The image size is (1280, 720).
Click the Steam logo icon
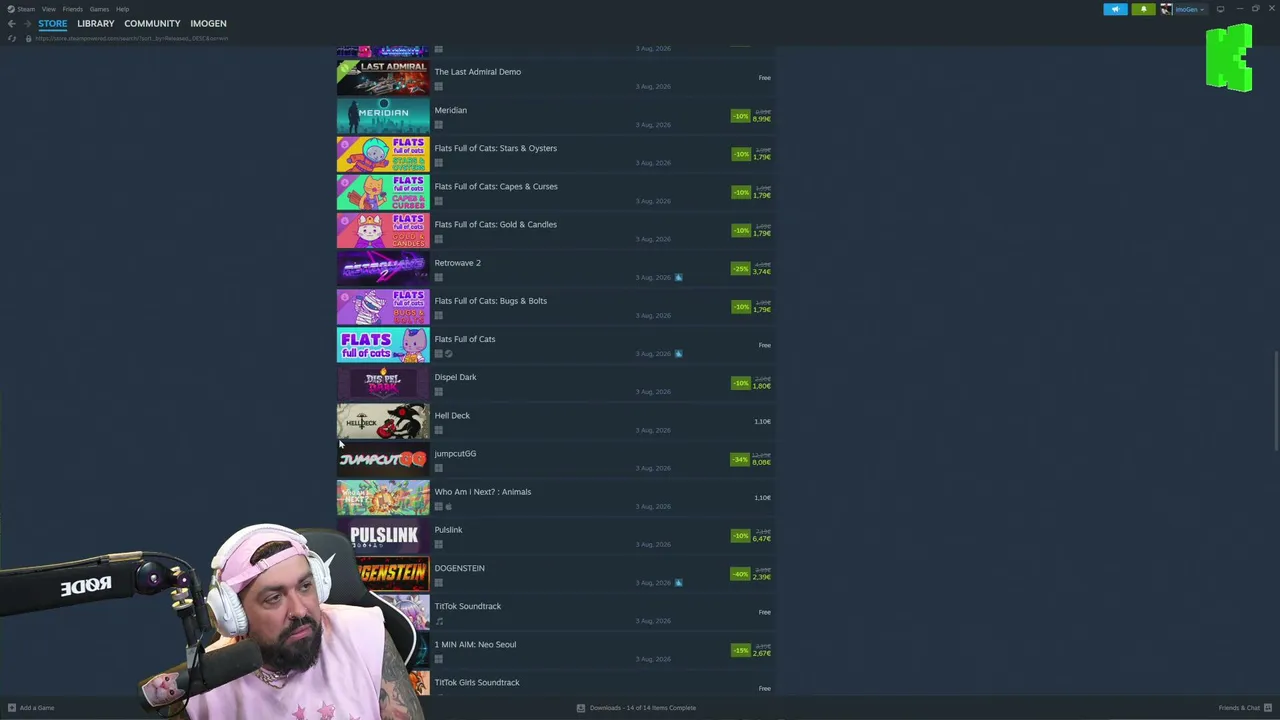point(11,9)
